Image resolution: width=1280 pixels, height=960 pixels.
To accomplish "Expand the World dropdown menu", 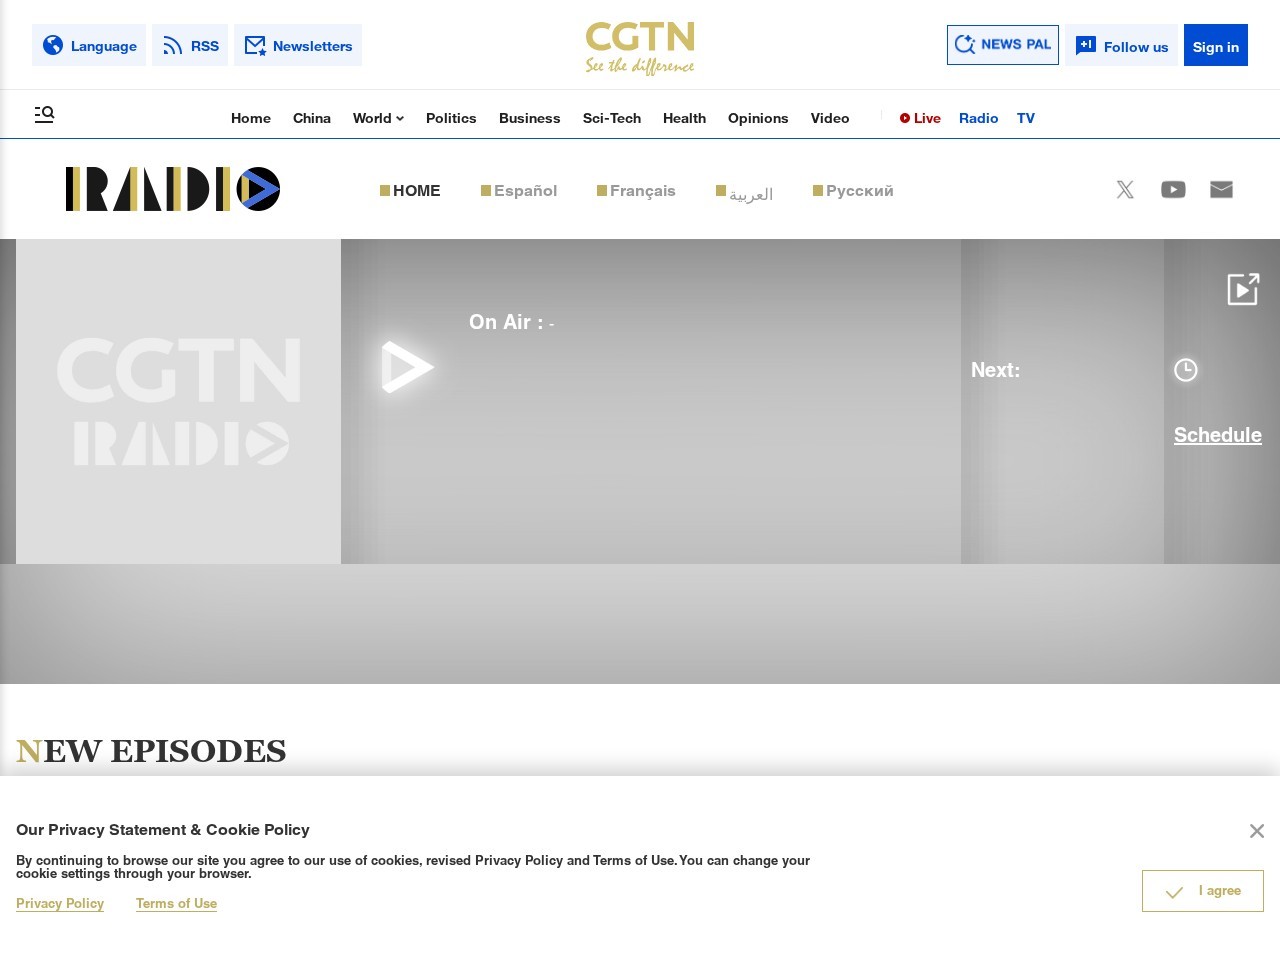I will coord(378,118).
